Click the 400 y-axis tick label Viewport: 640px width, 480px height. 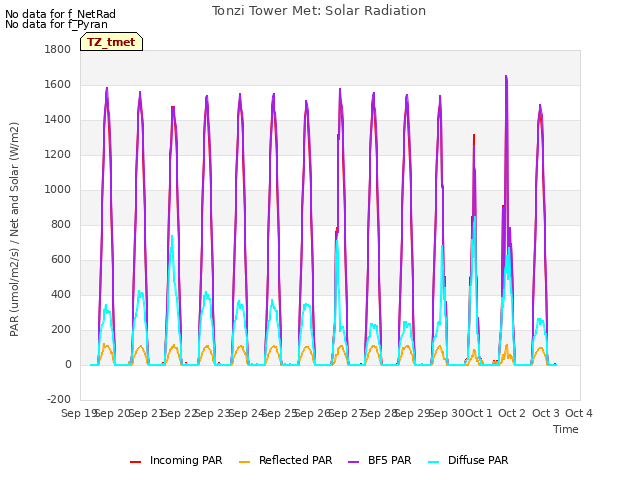(x=61, y=295)
